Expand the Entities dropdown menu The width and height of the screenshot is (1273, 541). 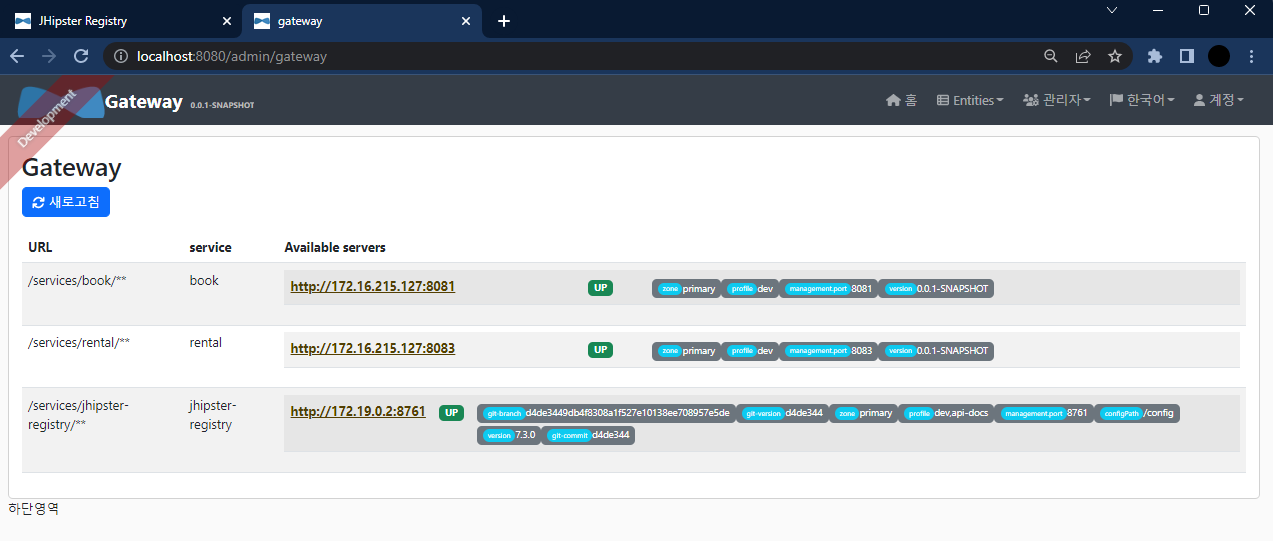[971, 100]
